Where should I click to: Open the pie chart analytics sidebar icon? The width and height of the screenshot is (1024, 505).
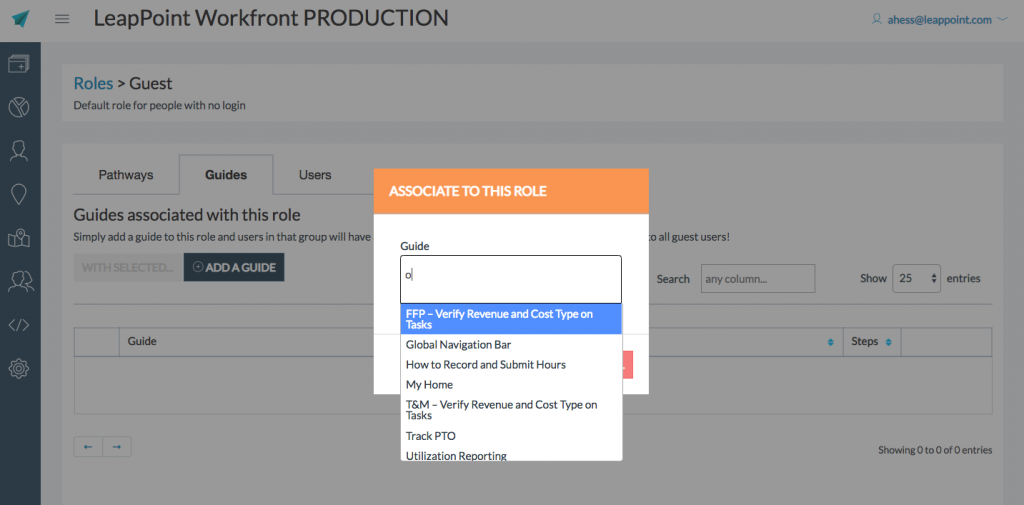19,106
